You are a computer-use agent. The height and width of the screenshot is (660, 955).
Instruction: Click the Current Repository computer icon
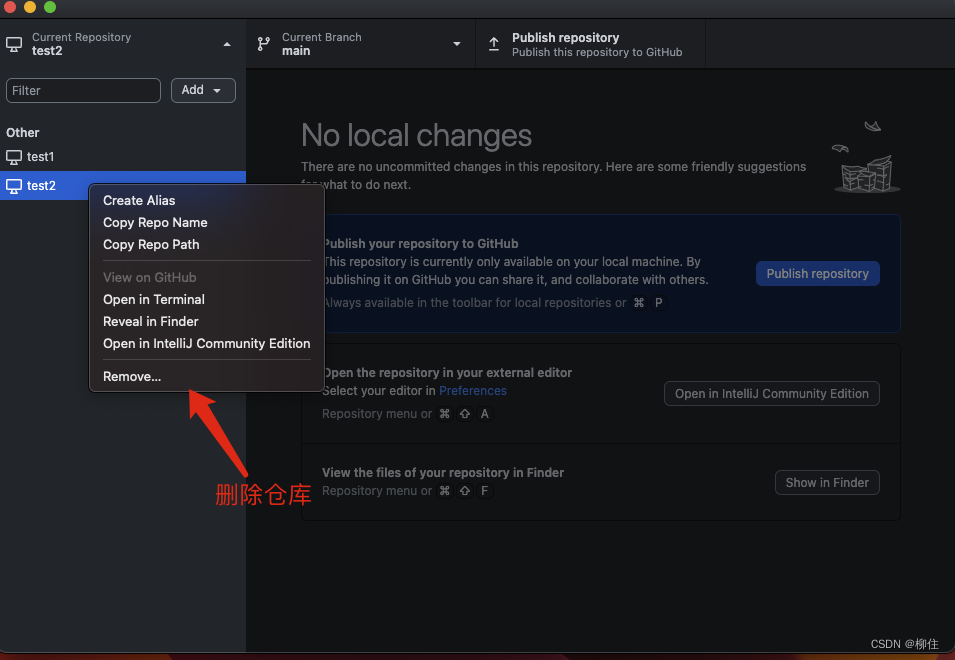[x=14, y=44]
